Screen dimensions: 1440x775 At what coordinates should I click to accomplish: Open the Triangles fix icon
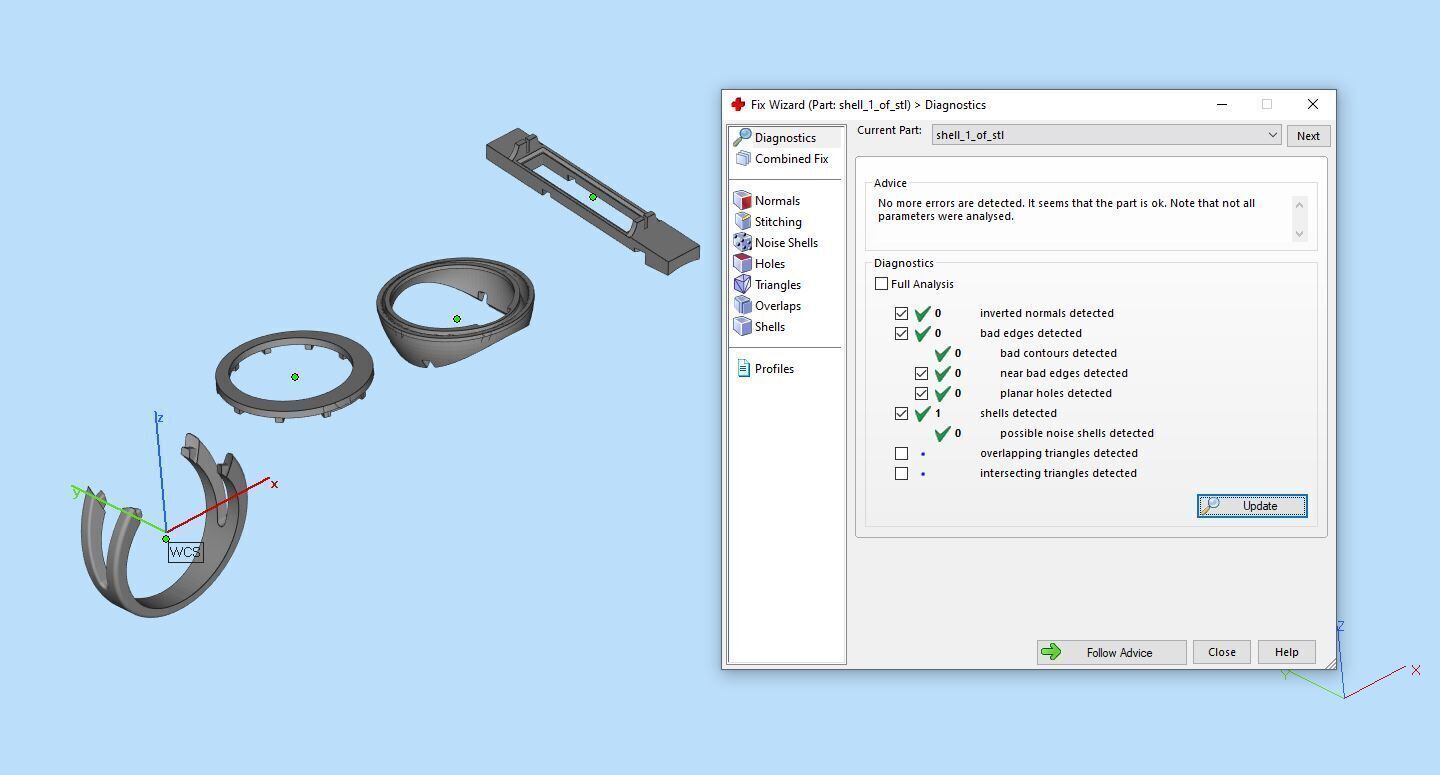pos(742,285)
